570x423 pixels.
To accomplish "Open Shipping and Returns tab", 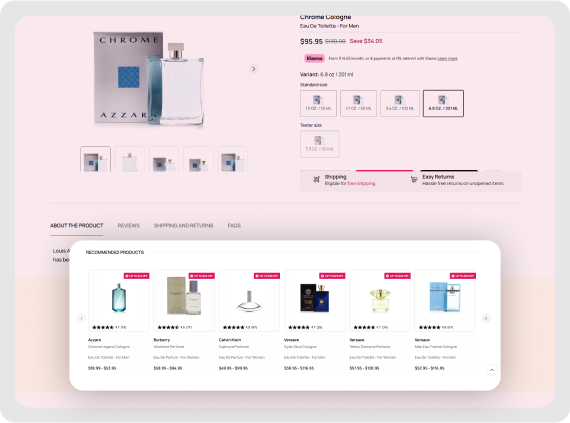I will (184, 226).
